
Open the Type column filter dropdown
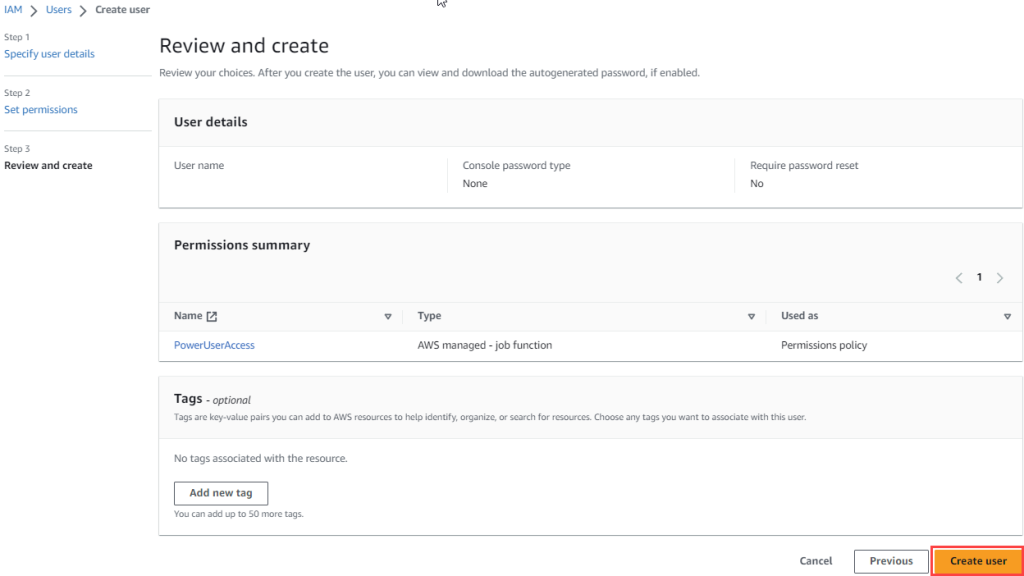[751, 316]
